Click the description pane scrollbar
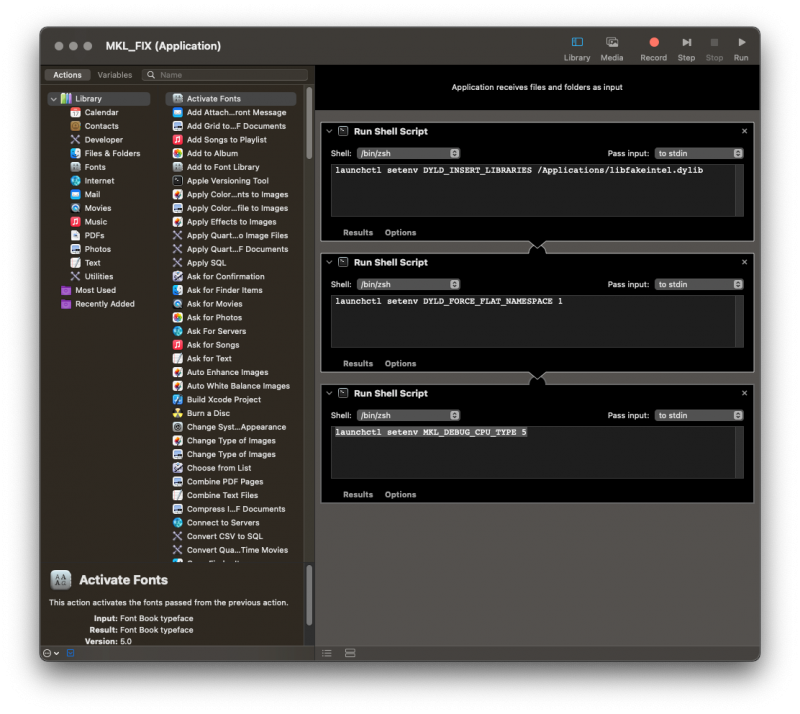Screen dimensions: 800x714 (309, 595)
